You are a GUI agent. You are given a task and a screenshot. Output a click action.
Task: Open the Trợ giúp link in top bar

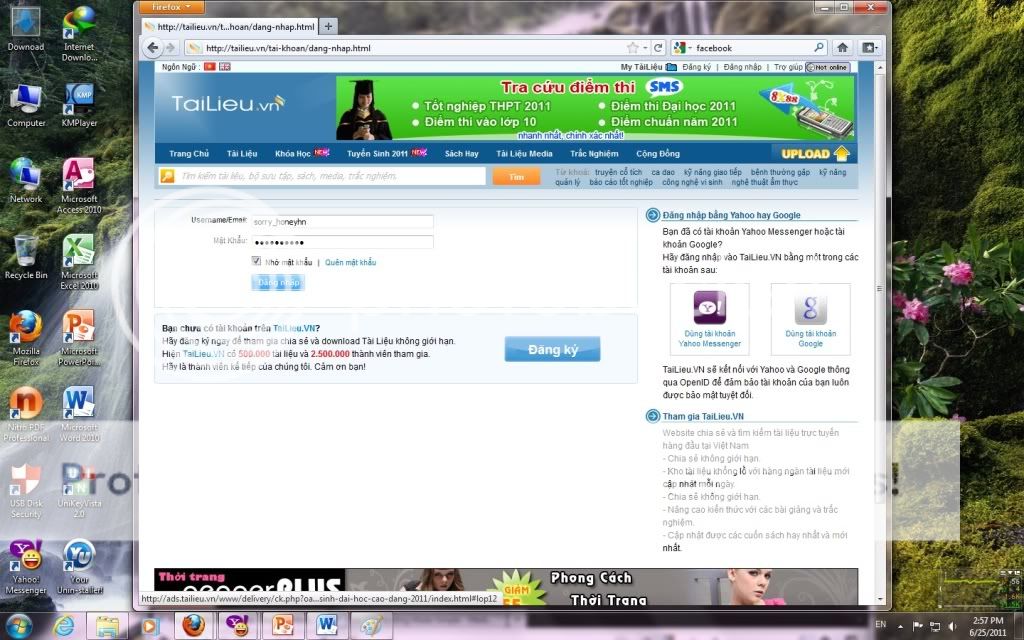[788, 67]
